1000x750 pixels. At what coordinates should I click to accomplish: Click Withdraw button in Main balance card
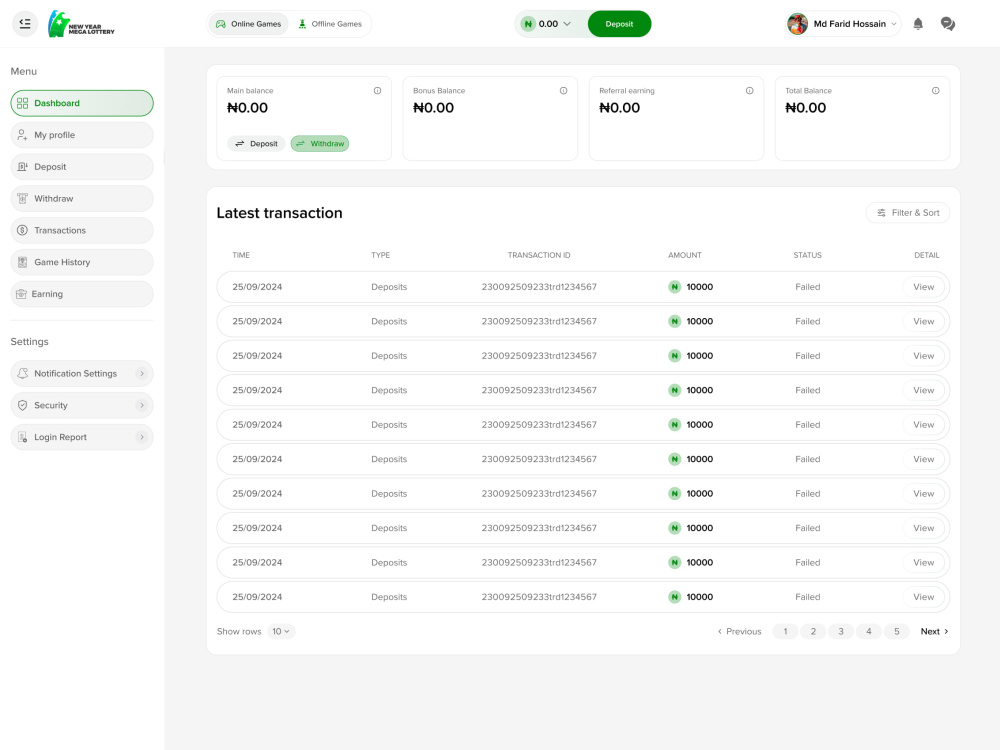pyautogui.click(x=320, y=143)
